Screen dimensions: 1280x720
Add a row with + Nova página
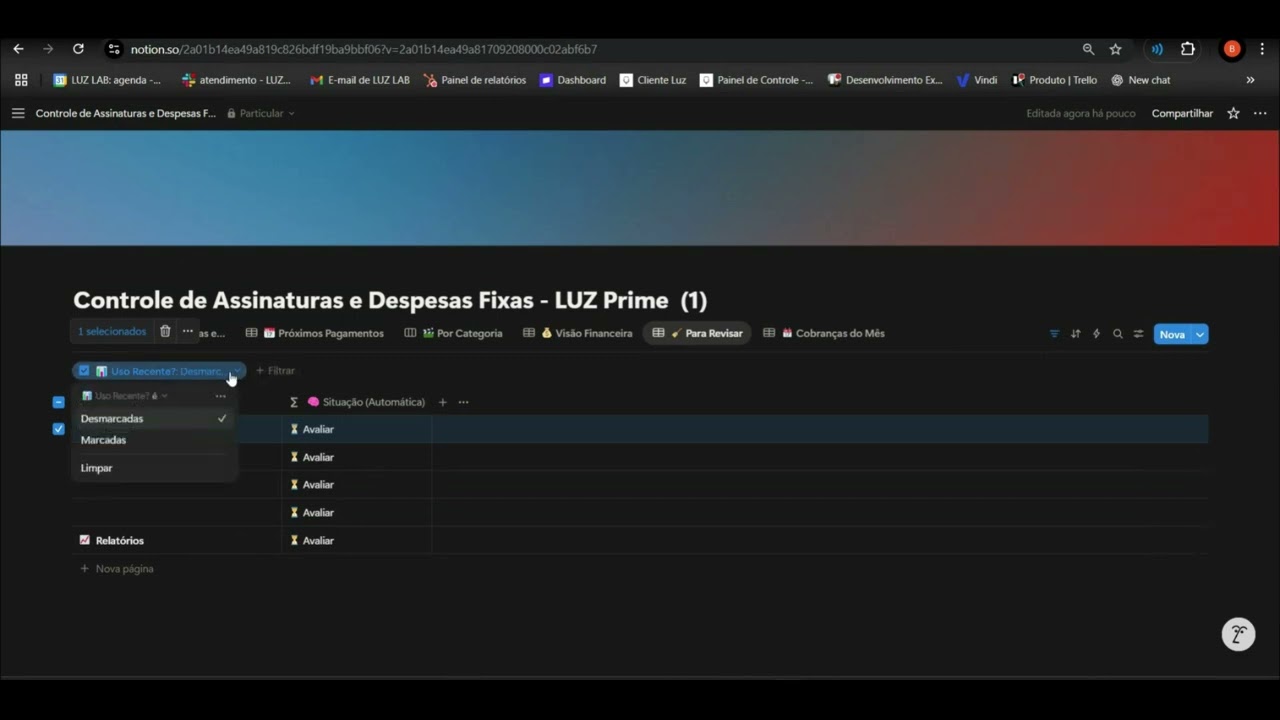117,569
